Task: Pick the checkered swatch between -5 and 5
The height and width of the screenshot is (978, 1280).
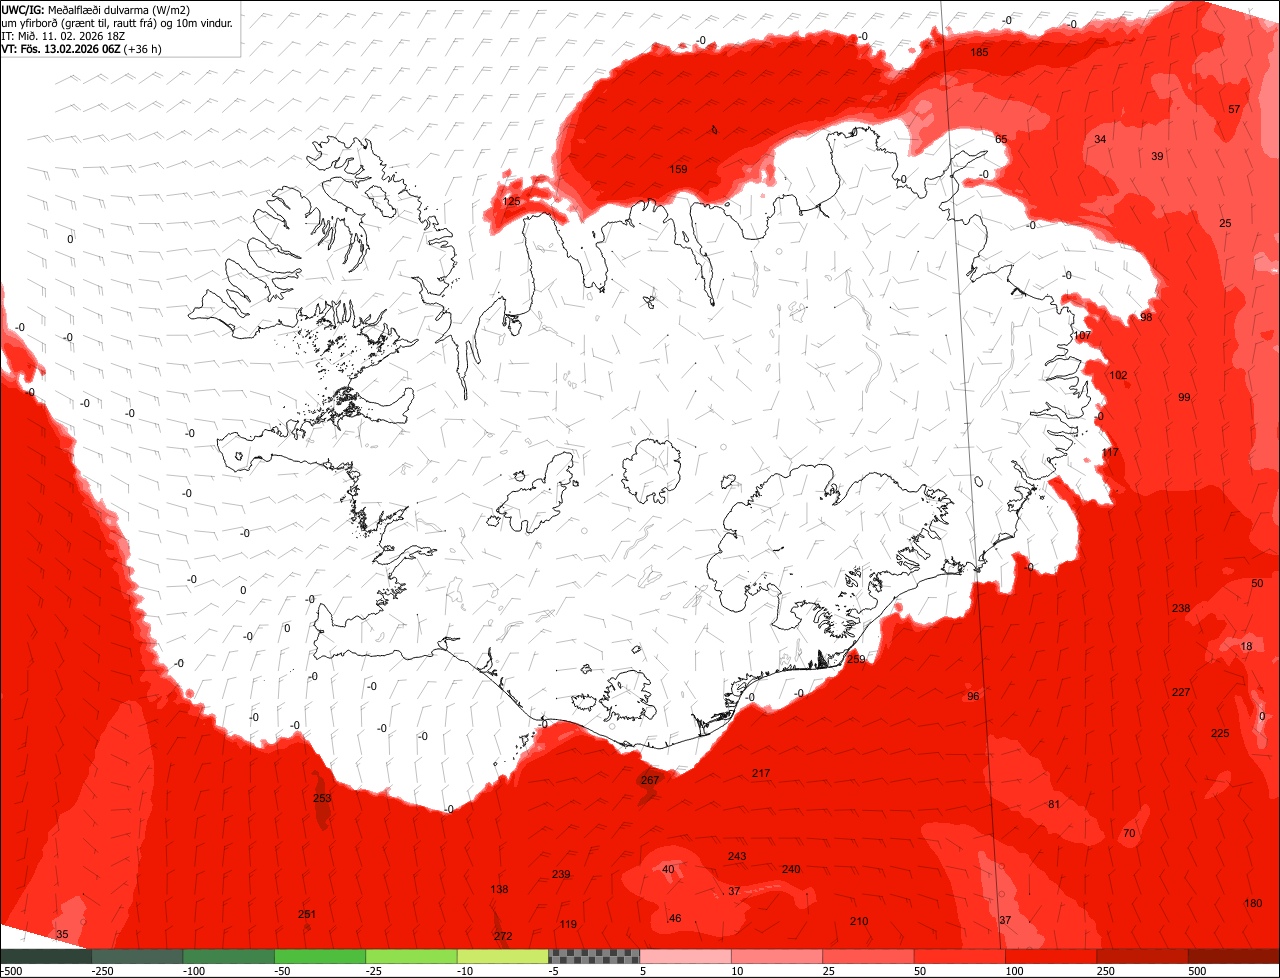Action: (594, 956)
